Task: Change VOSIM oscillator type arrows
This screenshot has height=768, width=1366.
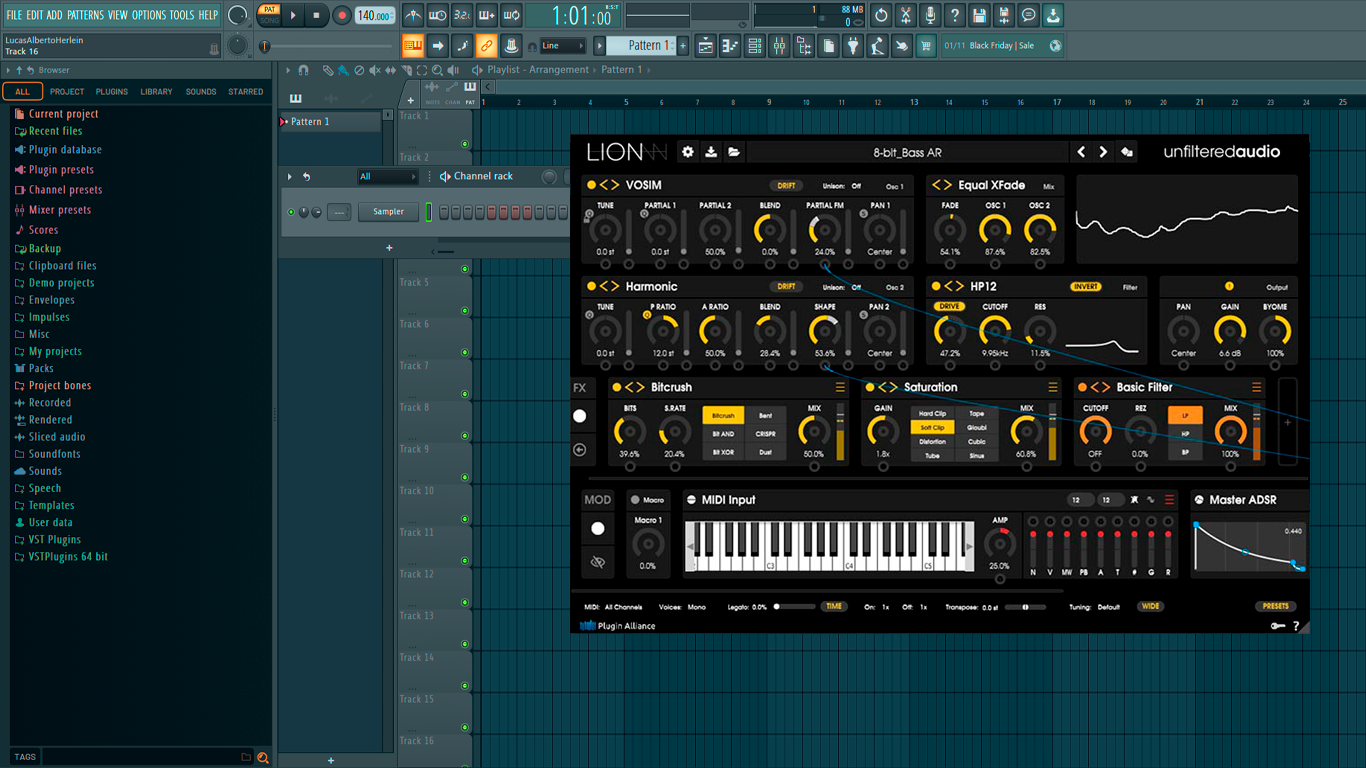Action: 609,185
